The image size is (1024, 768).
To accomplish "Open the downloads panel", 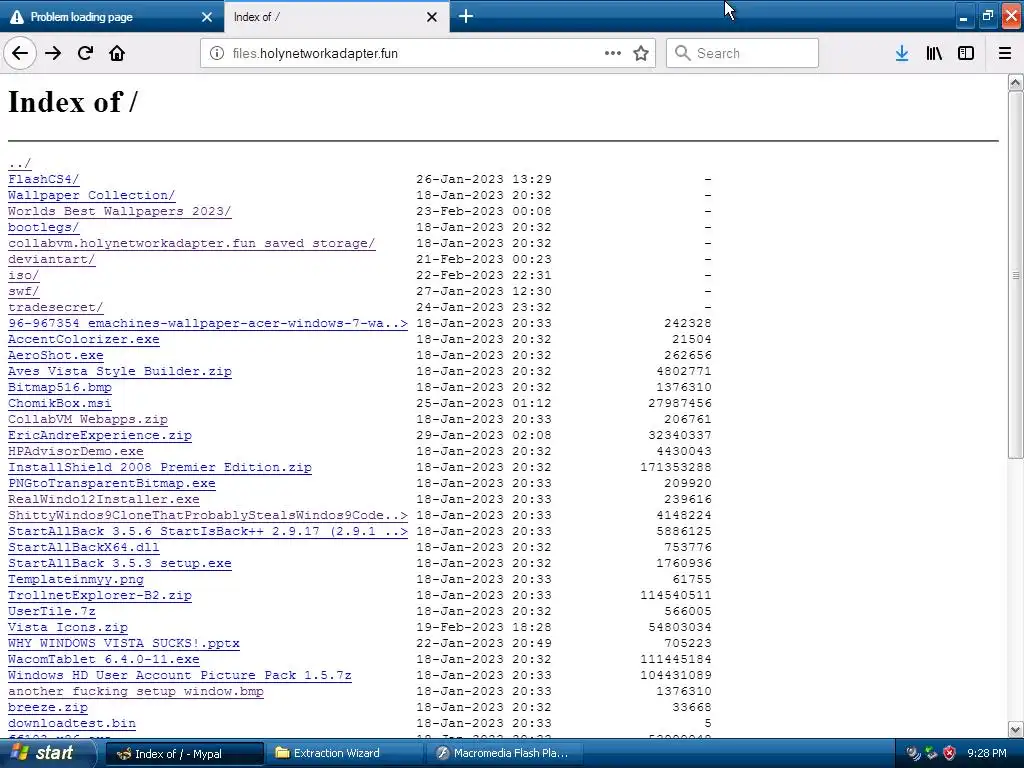I will 902,53.
